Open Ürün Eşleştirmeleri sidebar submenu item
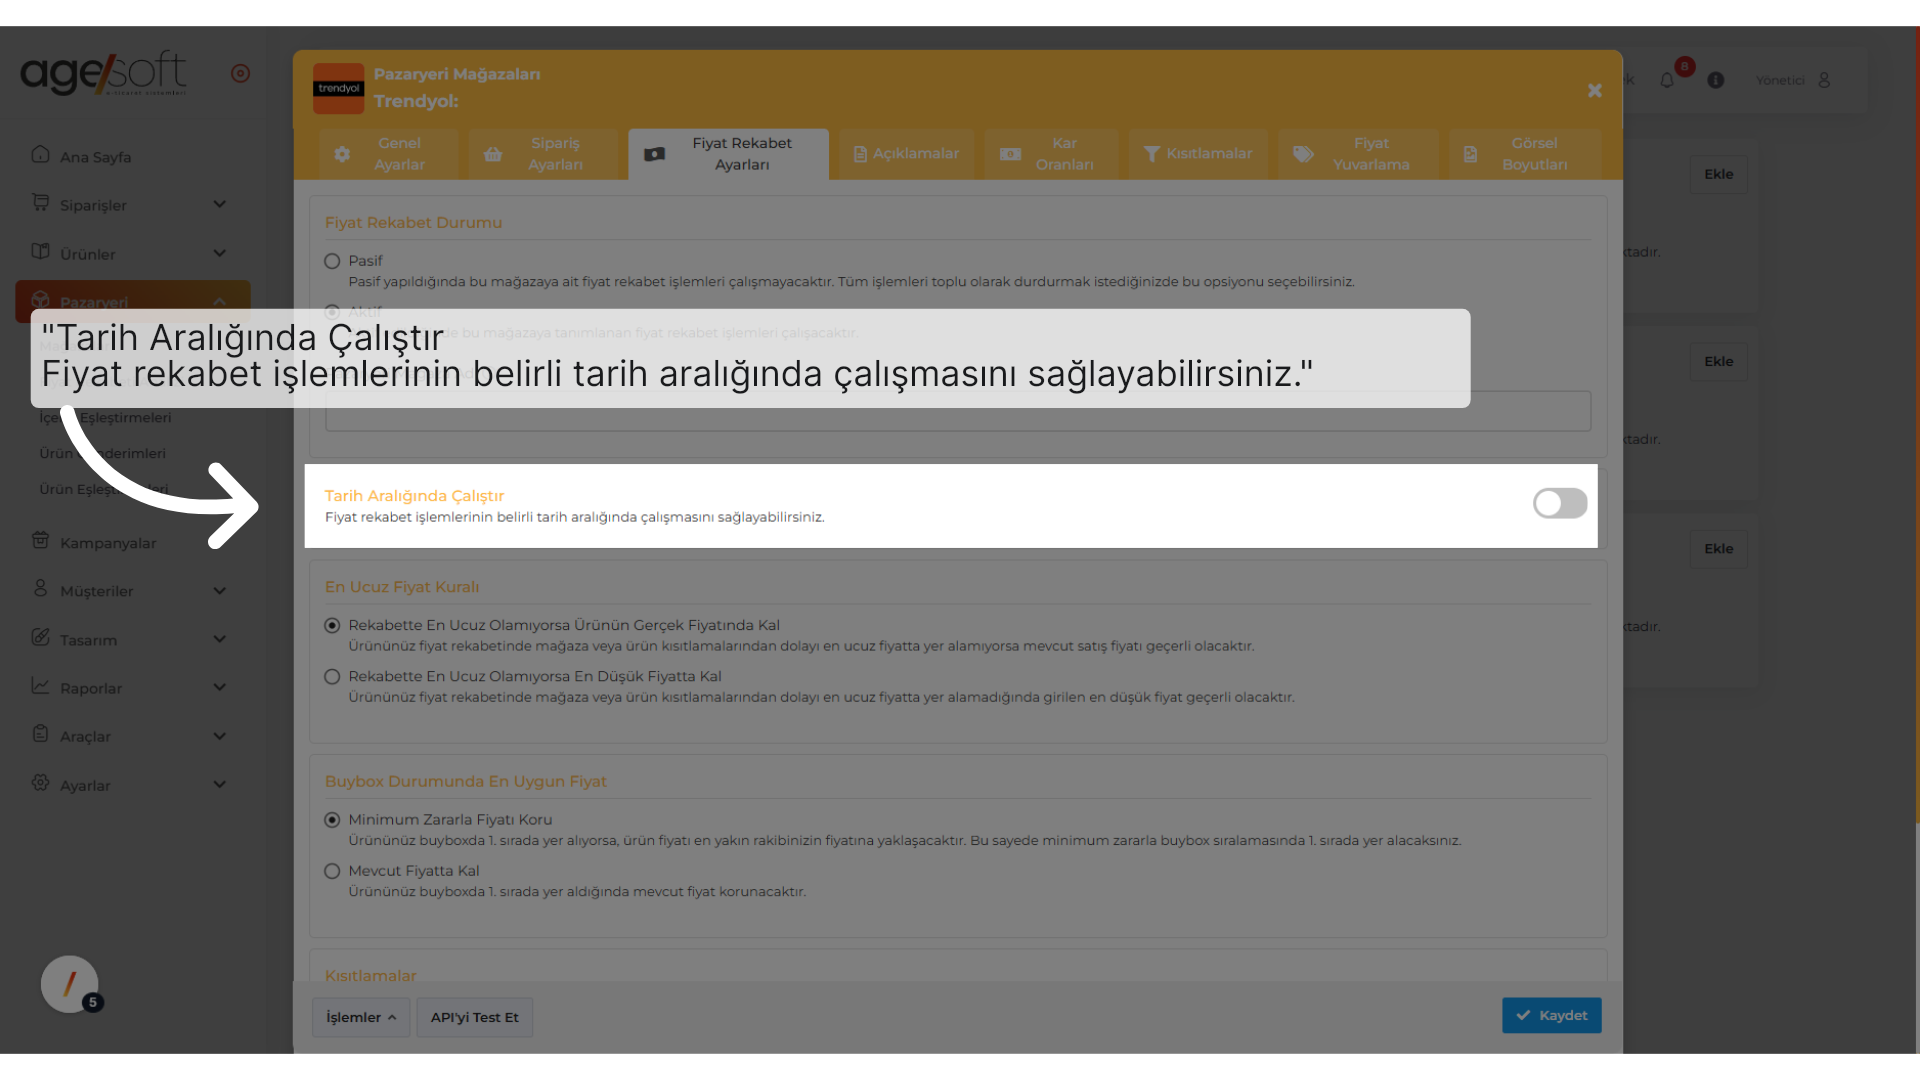 coord(104,489)
